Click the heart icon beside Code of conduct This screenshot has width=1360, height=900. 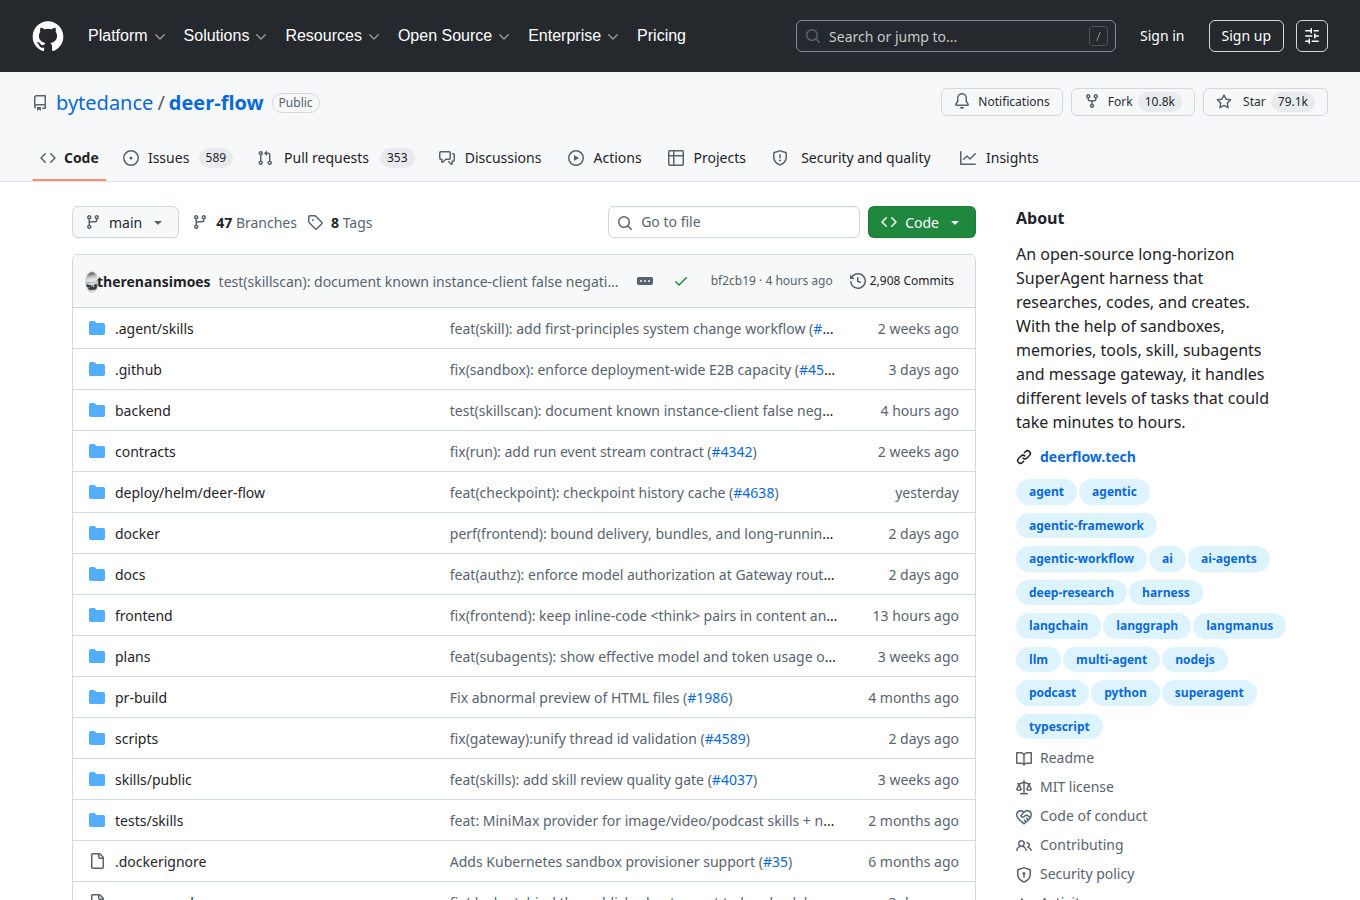point(1024,816)
